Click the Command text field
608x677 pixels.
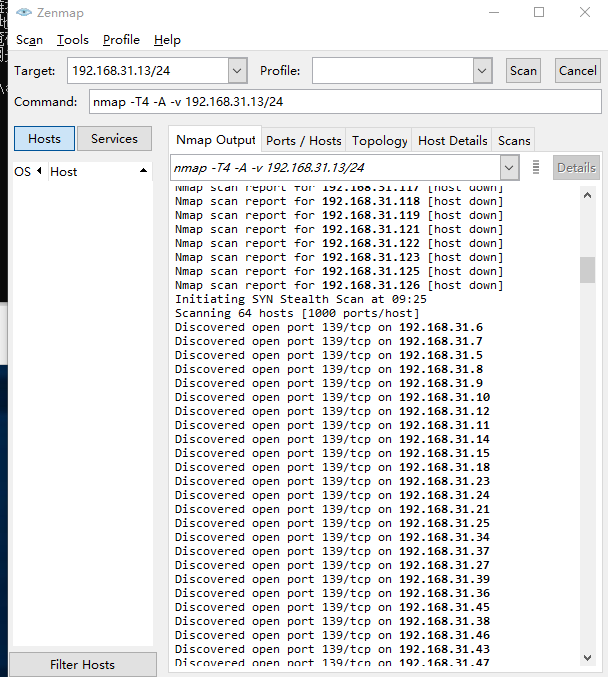[345, 101]
